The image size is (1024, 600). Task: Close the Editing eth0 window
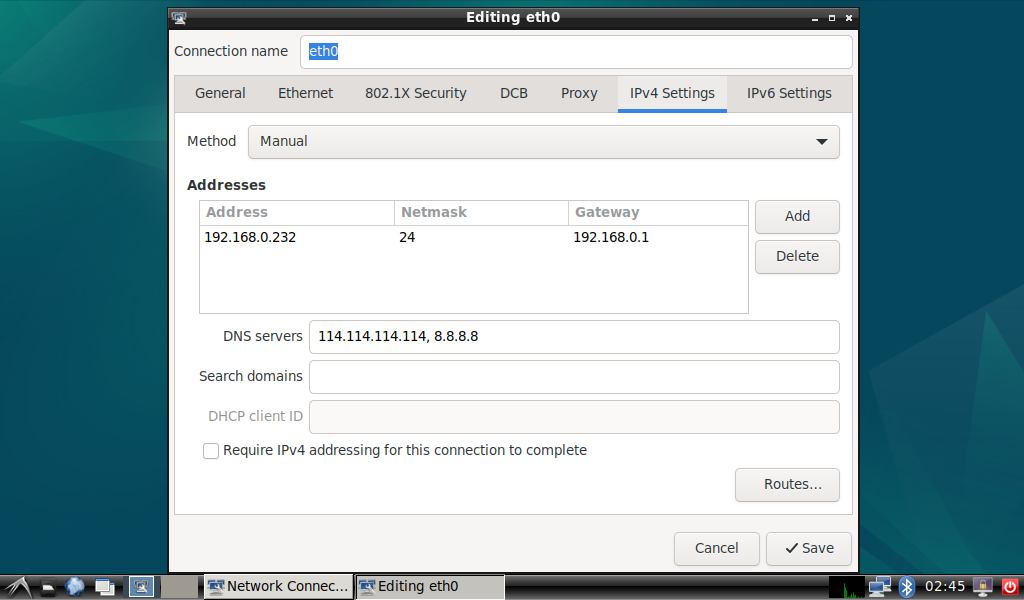coord(849,18)
